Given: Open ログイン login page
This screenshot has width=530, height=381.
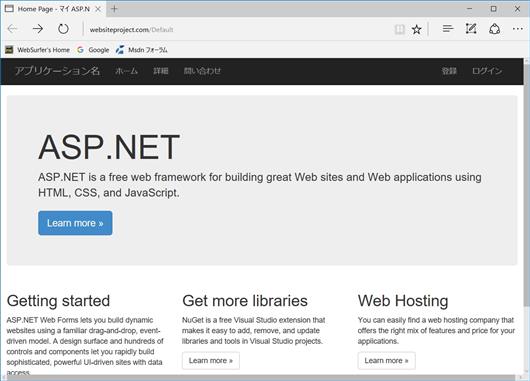Looking at the screenshot, I should (x=487, y=71).
